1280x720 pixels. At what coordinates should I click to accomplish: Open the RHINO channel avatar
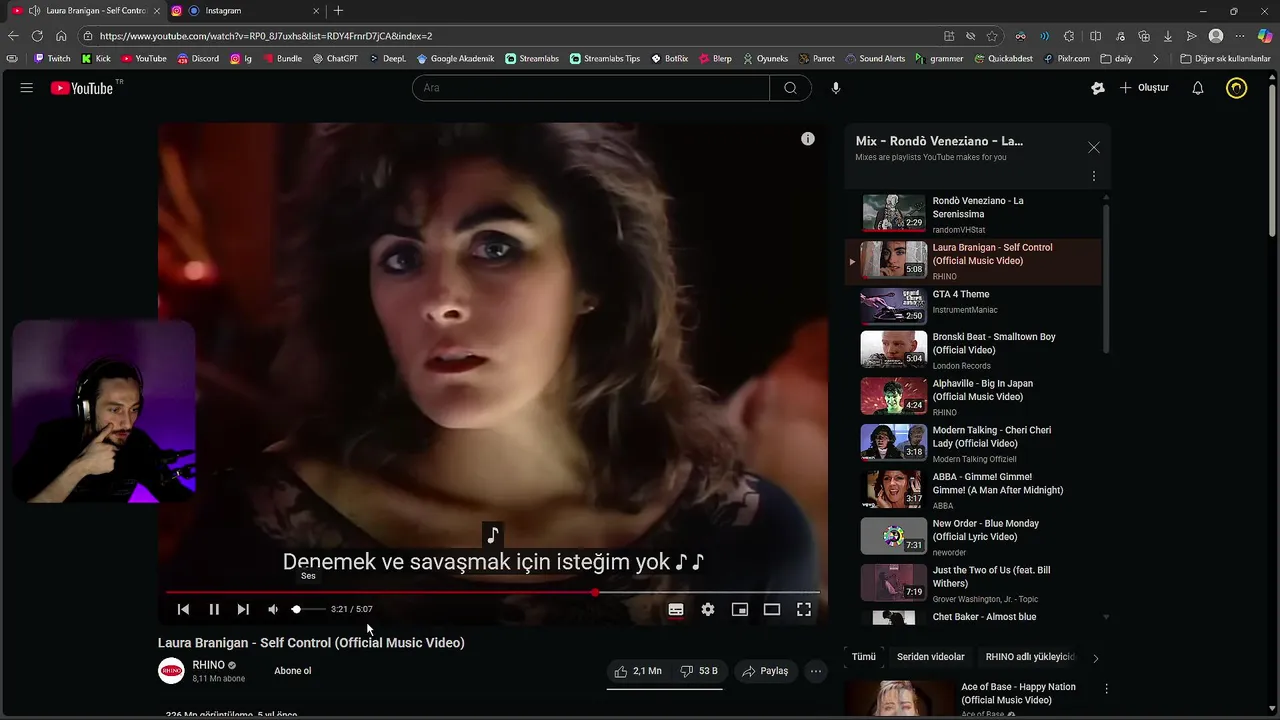171,671
